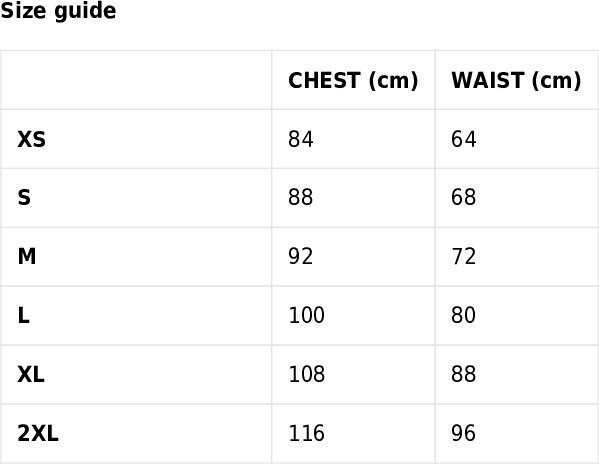Select chest value 108 for XL

click(x=306, y=374)
